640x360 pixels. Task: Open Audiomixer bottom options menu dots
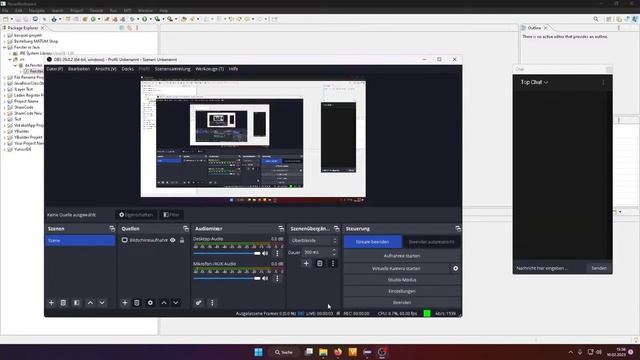tap(212, 303)
